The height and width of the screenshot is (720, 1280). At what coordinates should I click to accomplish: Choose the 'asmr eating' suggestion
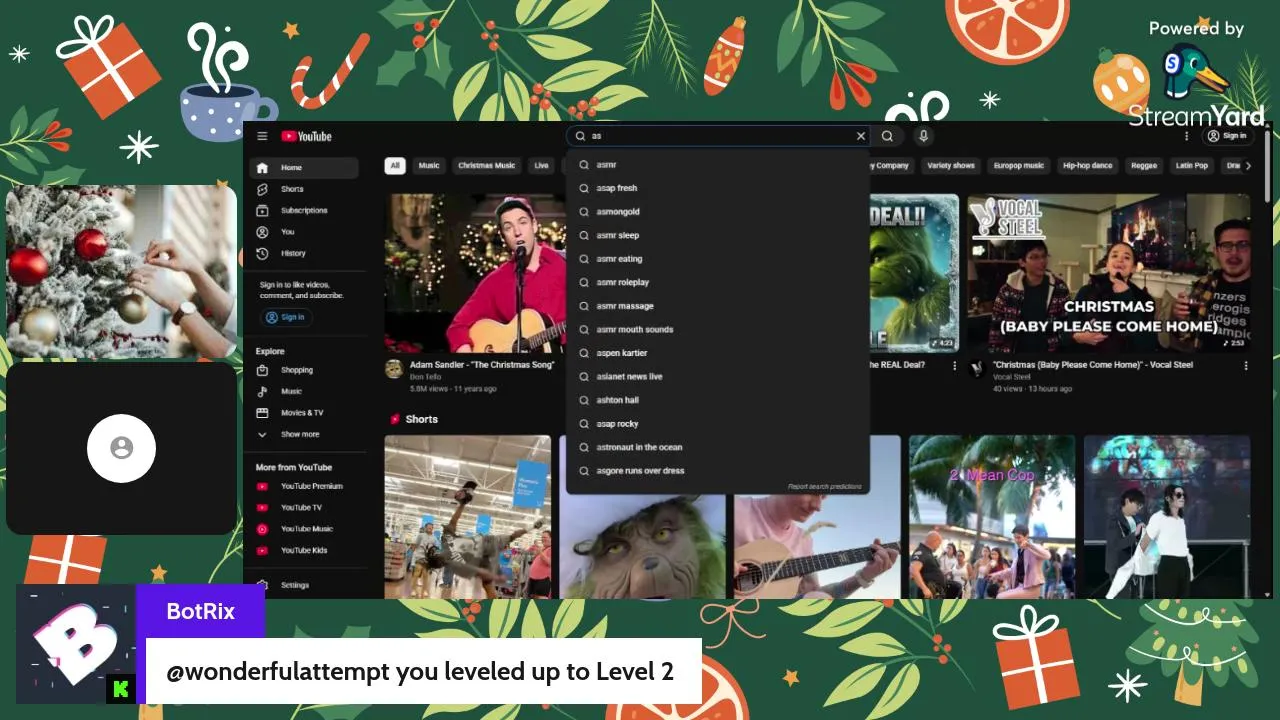coord(717,259)
